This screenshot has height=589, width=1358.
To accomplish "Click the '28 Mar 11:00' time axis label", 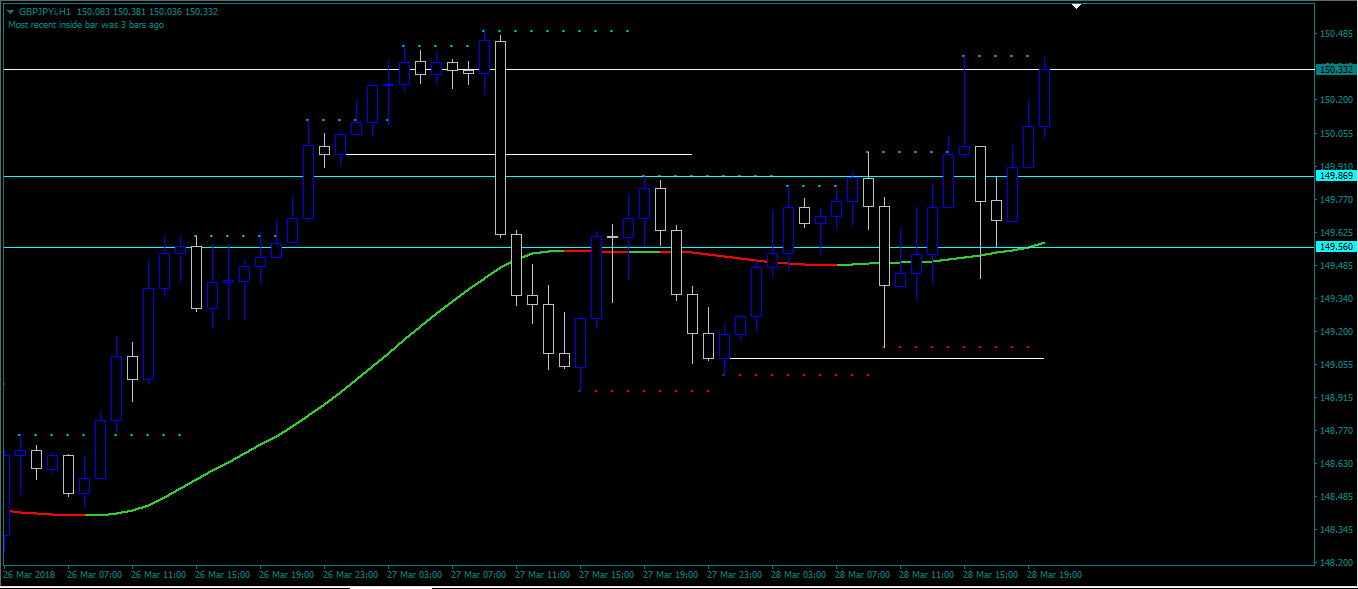I will coord(927,575).
